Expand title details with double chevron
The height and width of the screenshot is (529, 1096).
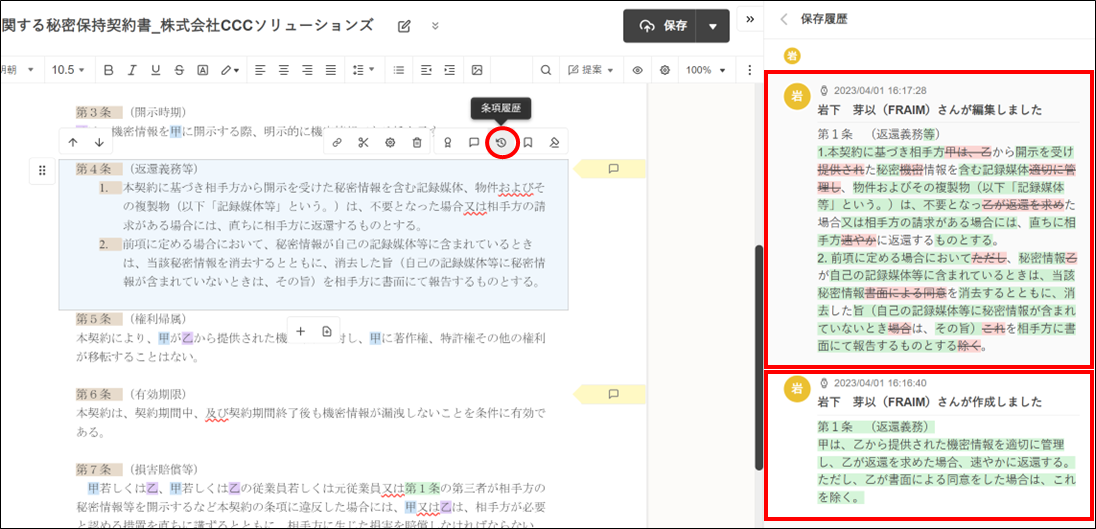tap(435, 26)
